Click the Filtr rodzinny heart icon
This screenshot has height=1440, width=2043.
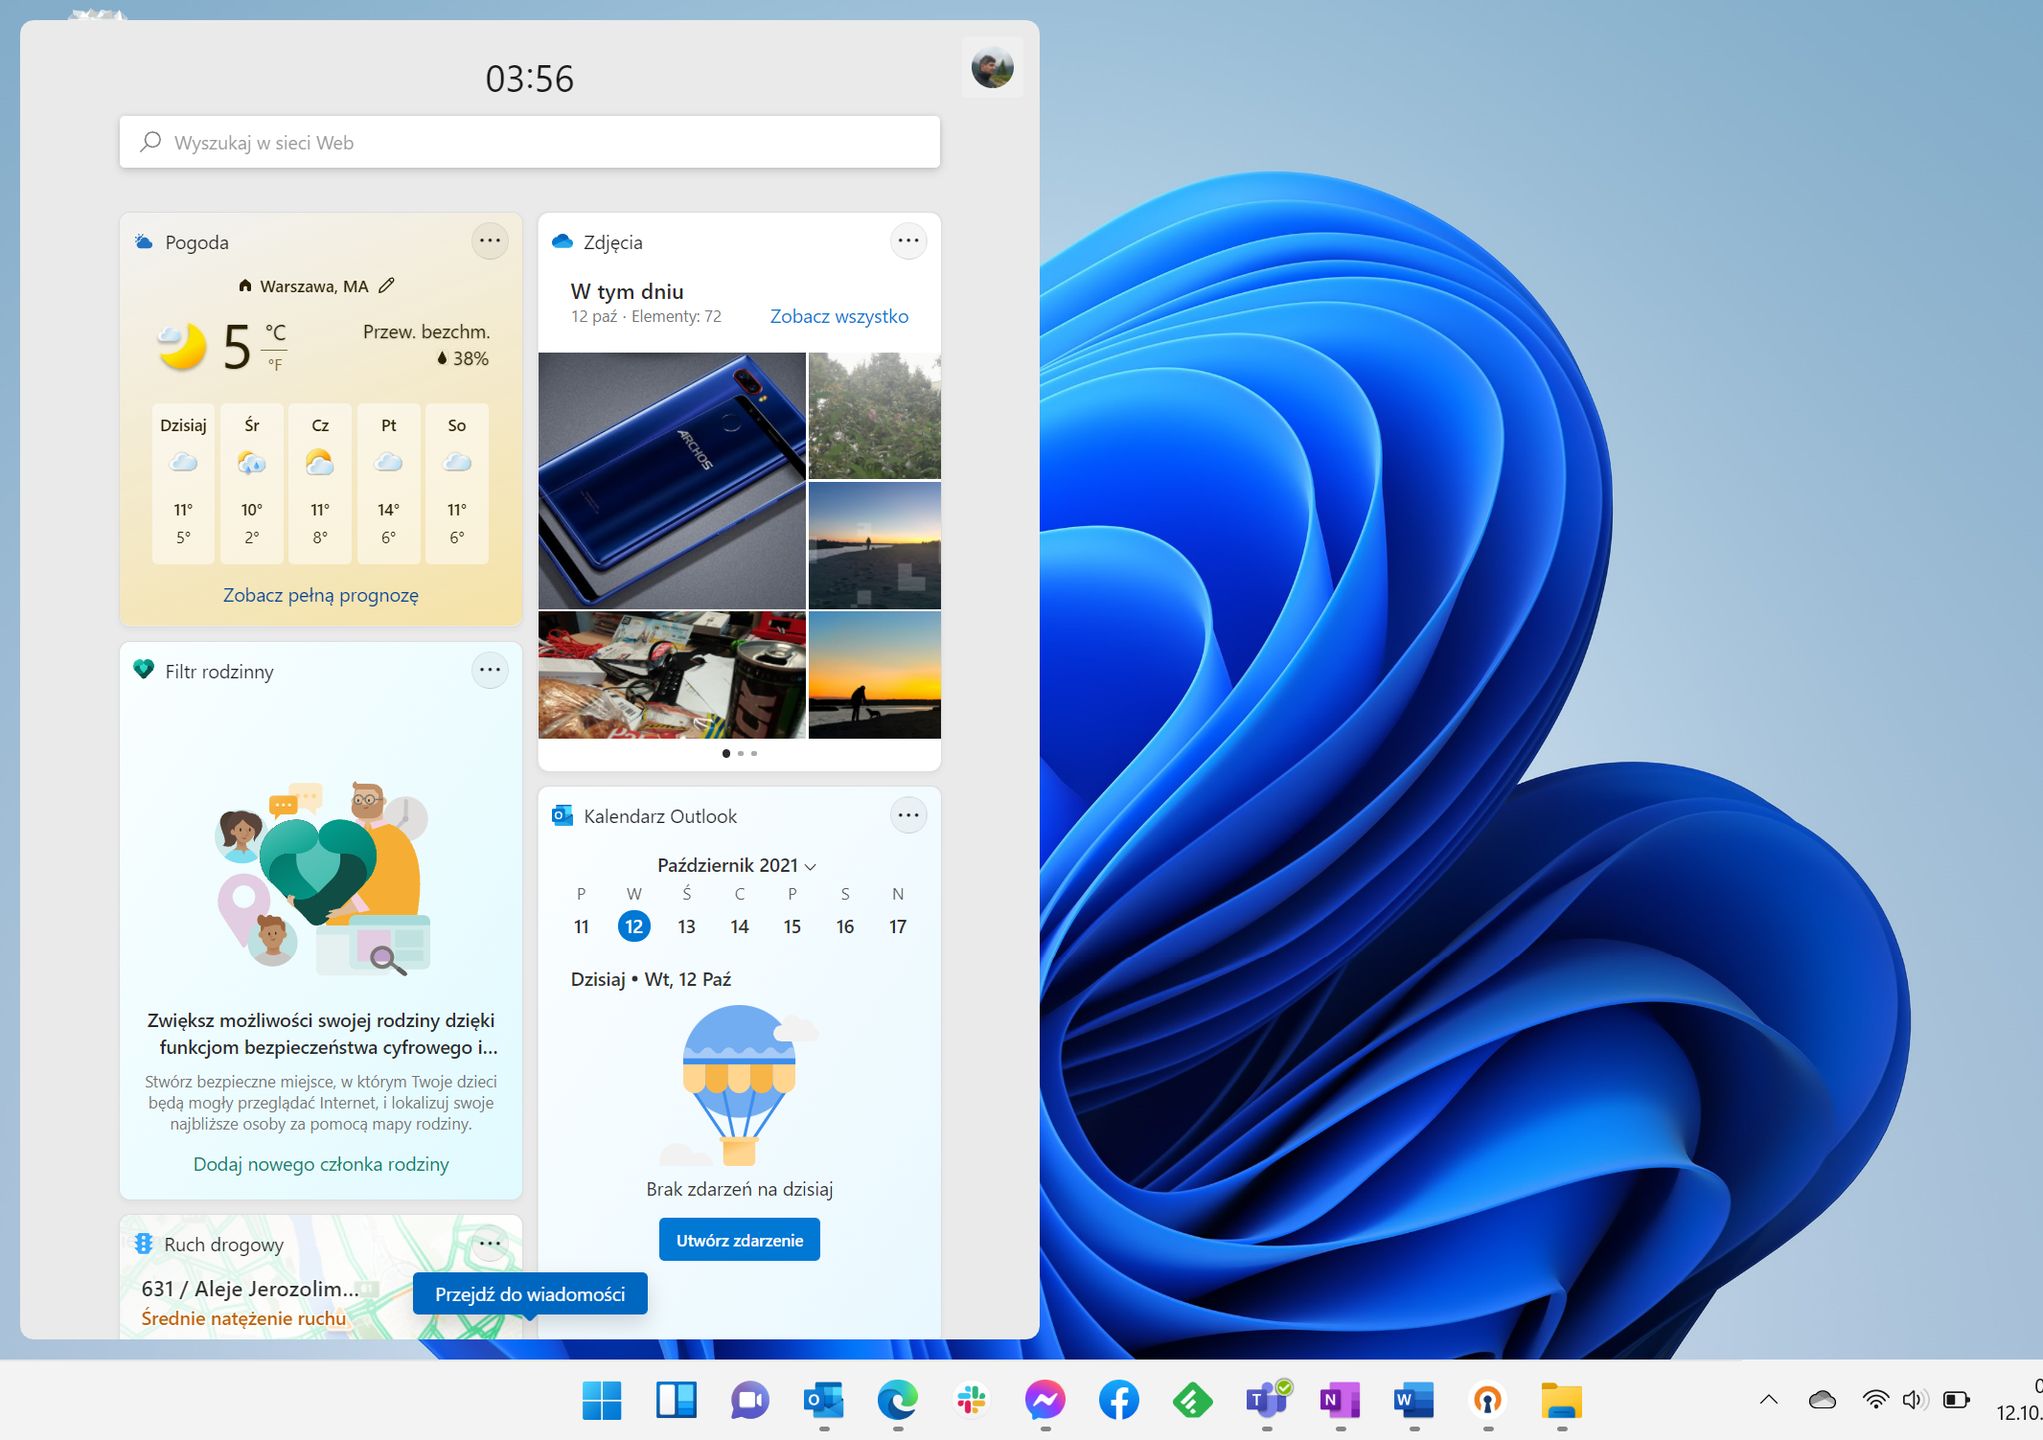point(142,670)
